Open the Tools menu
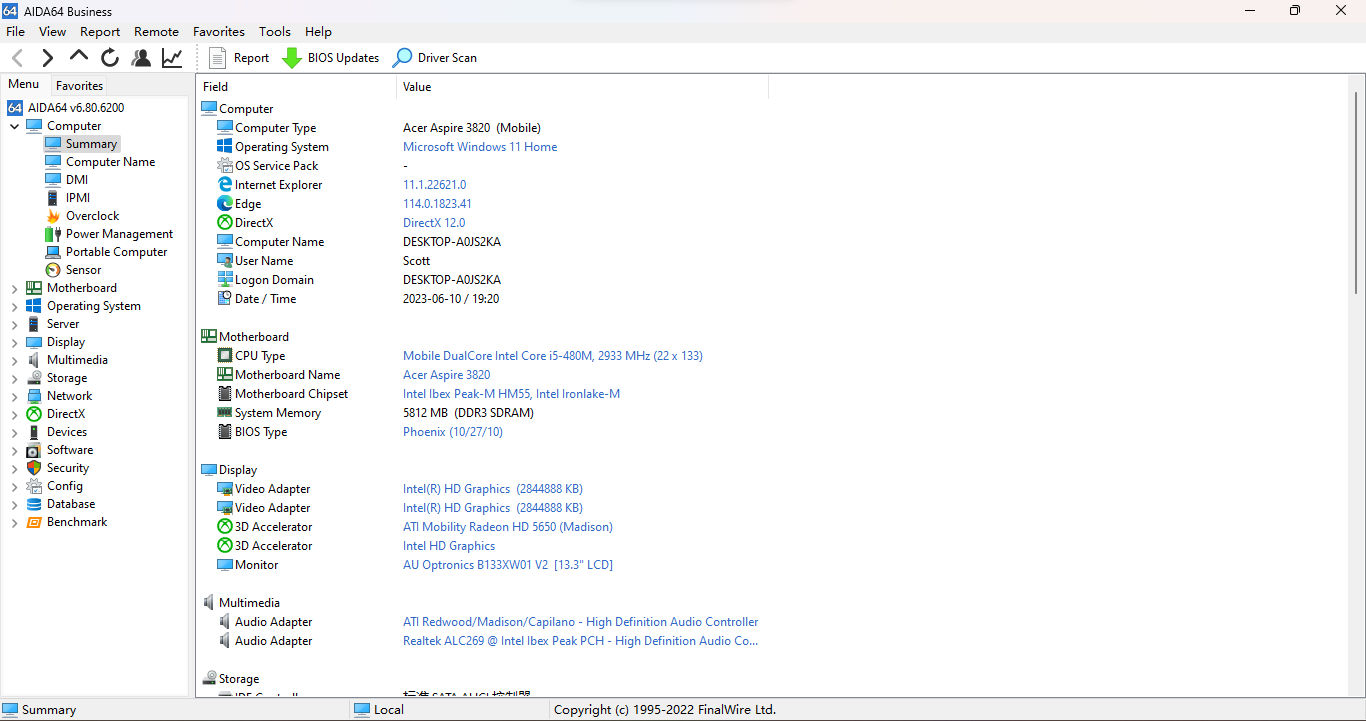This screenshot has width=1366, height=721. pos(275,32)
